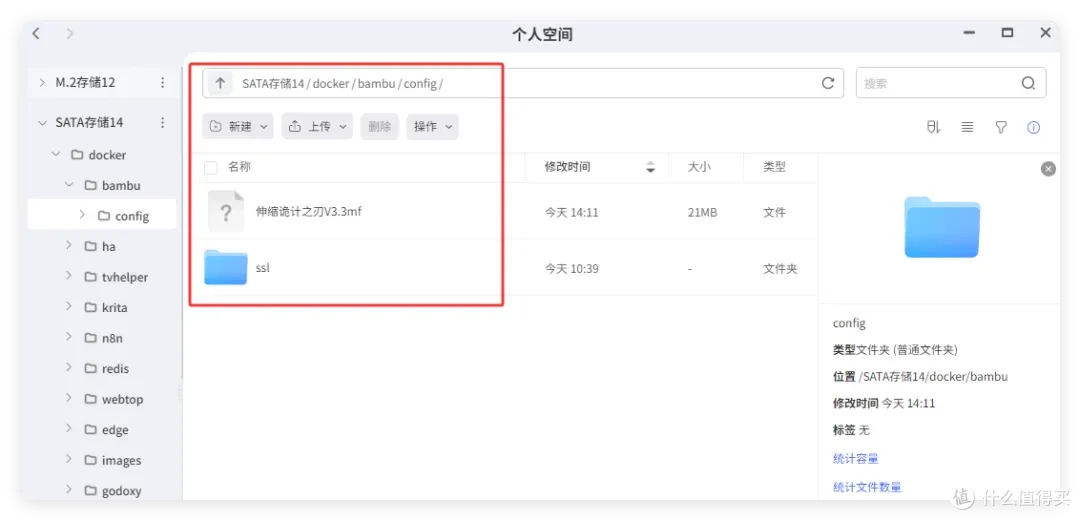Go forward using the right arrow

[70, 33]
